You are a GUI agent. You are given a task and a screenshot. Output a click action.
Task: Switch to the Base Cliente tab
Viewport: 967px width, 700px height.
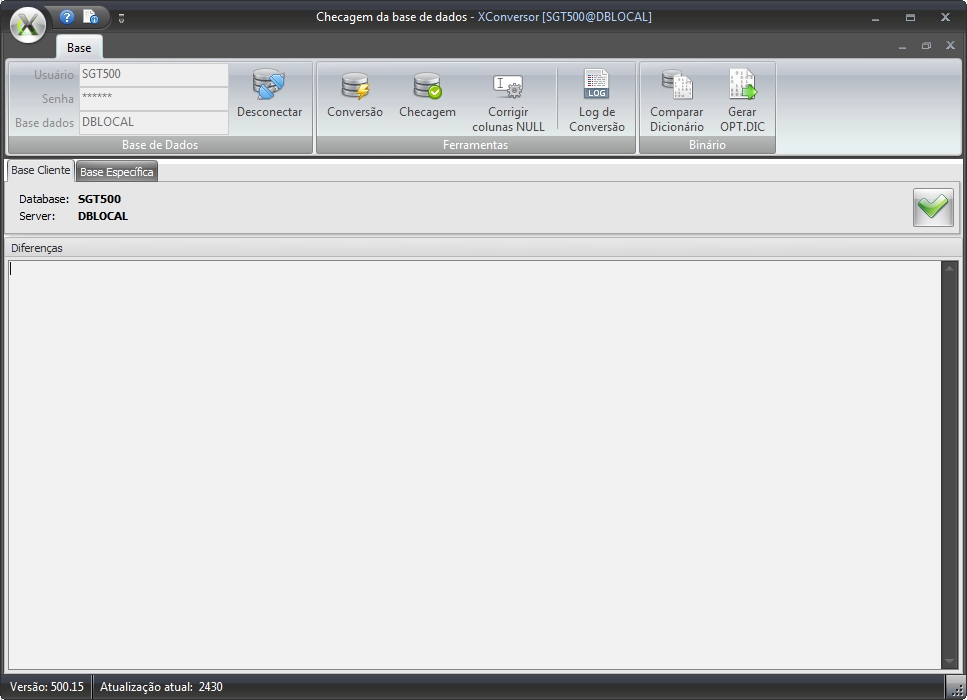[x=40, y=171]
